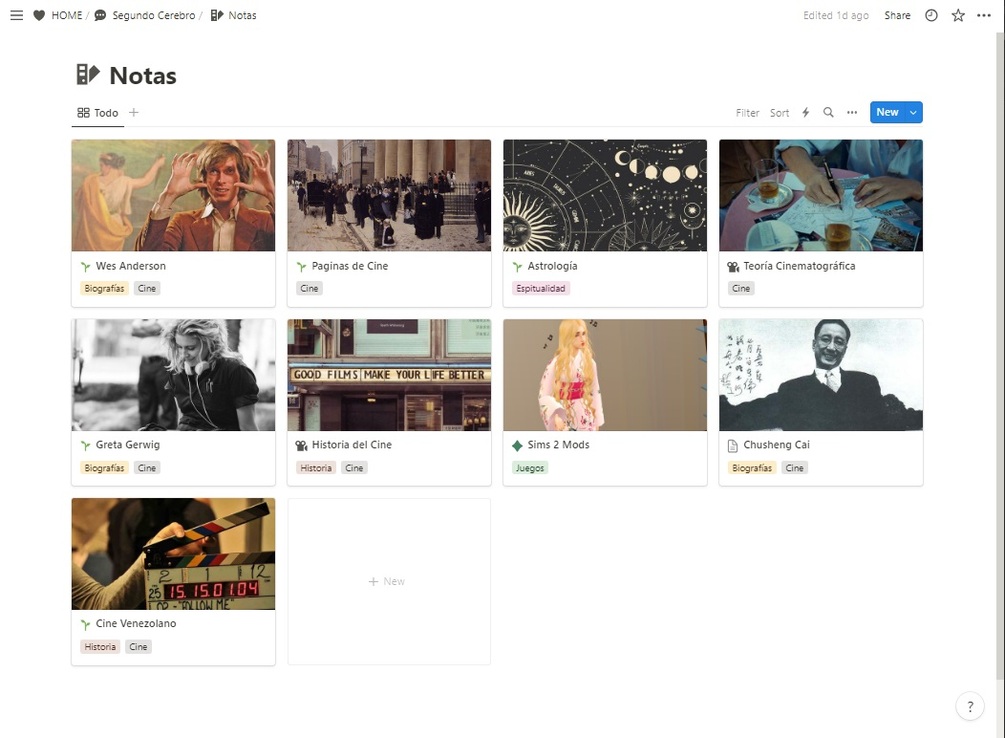Image resolution: width=1005 pixels, height=738 pixels.
Task: Open the database view options ellipsis
Action: click(852, 113)
